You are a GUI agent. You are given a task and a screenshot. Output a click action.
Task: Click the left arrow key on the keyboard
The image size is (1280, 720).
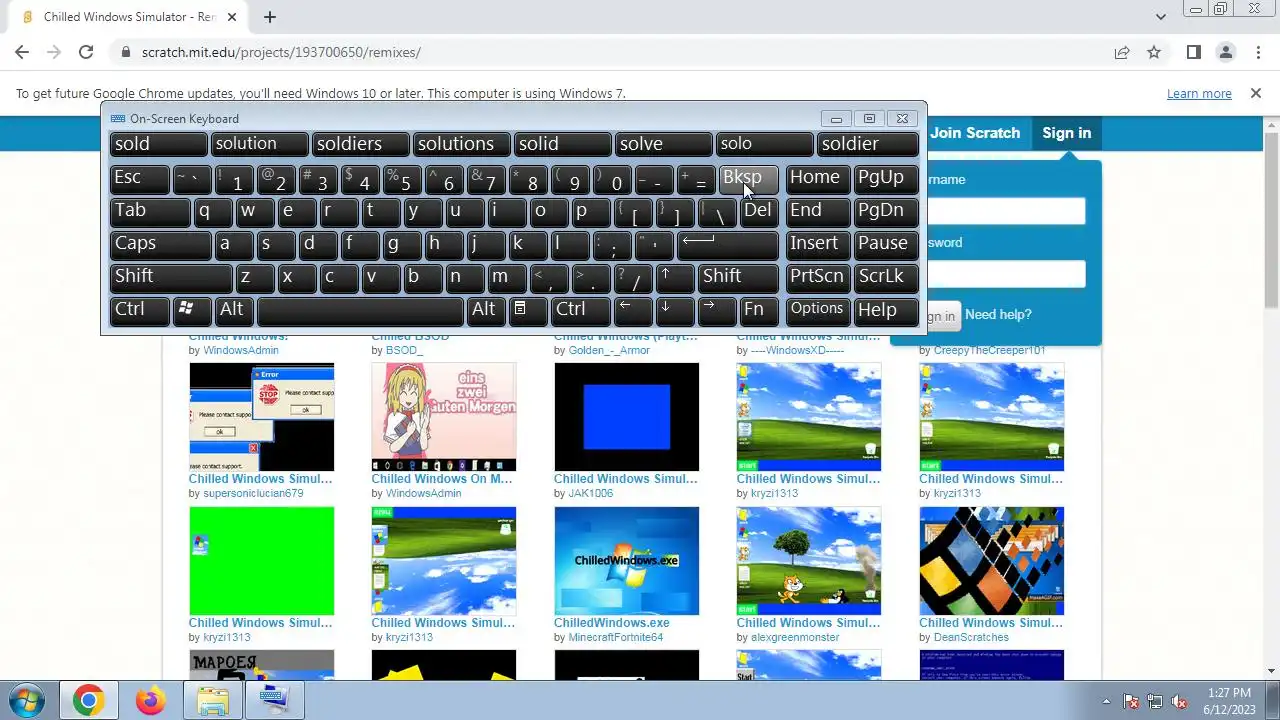[x=633, y=310]
